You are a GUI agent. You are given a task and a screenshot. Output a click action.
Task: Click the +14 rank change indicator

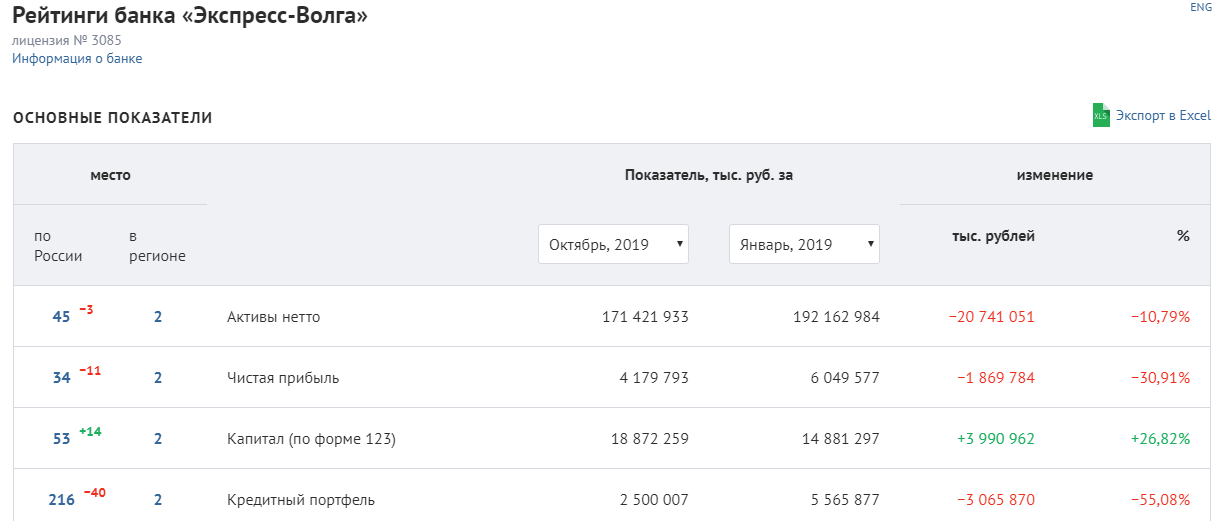tap(90, 432)
